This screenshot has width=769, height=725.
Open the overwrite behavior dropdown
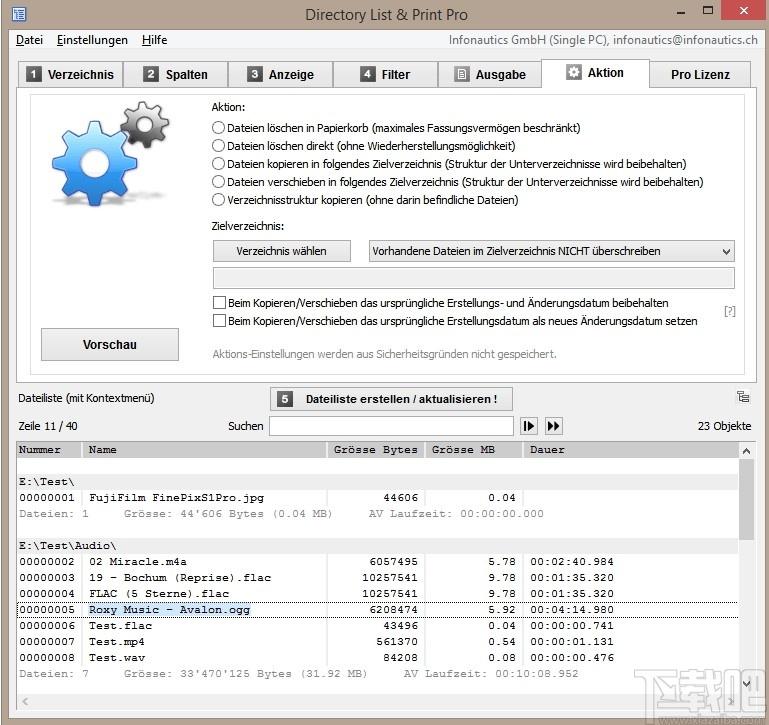click(x=552, y=251)
